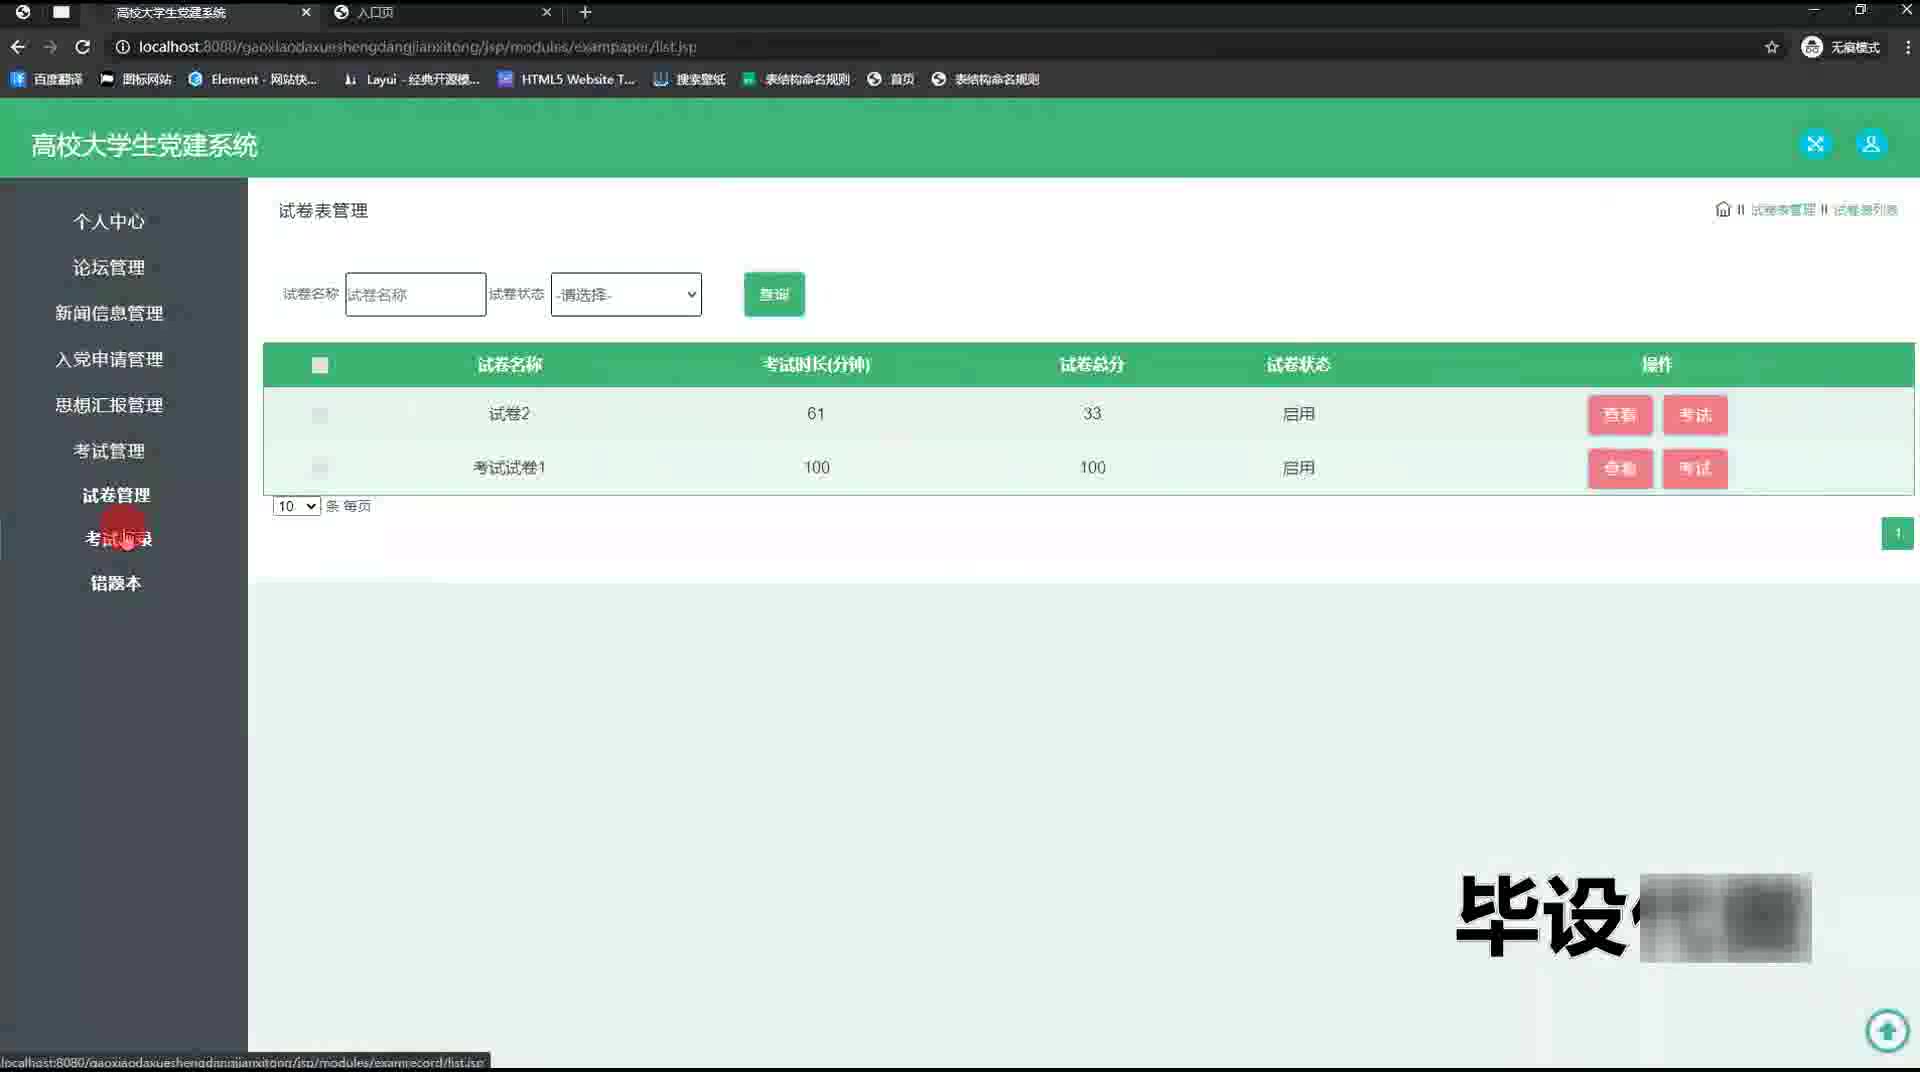Go back with browser back arrow

coord(18,47)
